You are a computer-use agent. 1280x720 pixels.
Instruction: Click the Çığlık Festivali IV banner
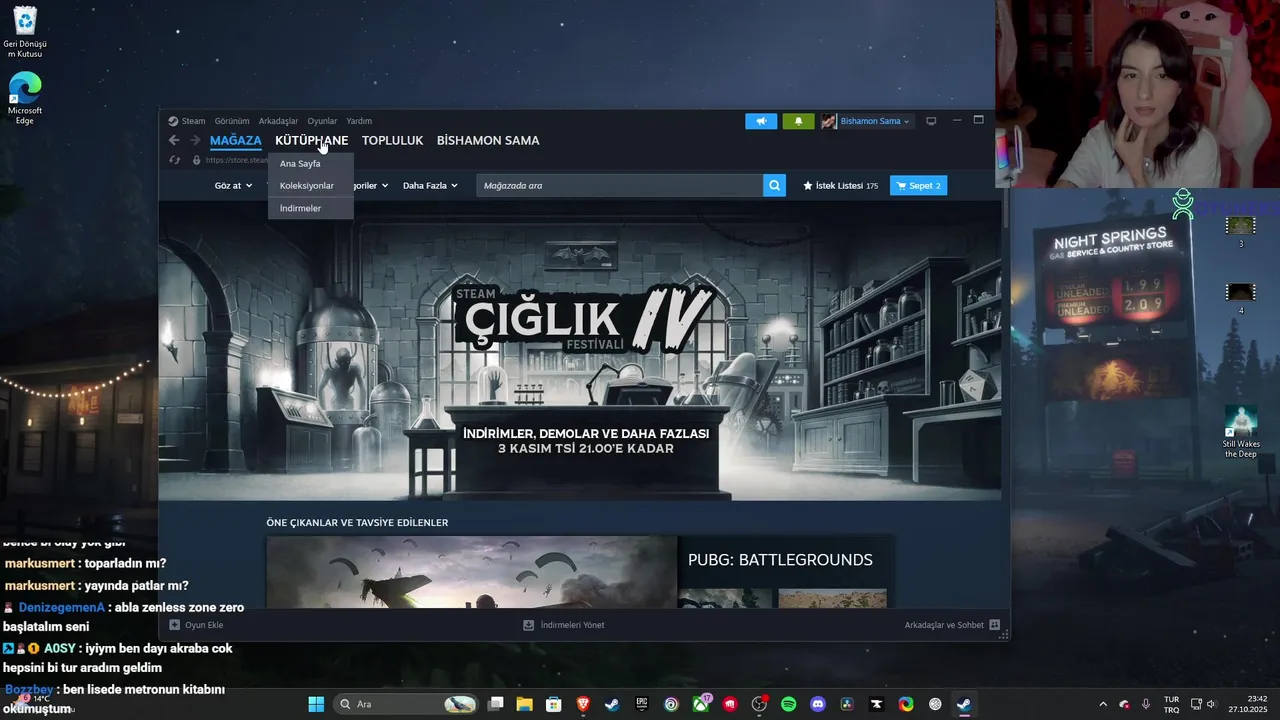pos(580,350)
